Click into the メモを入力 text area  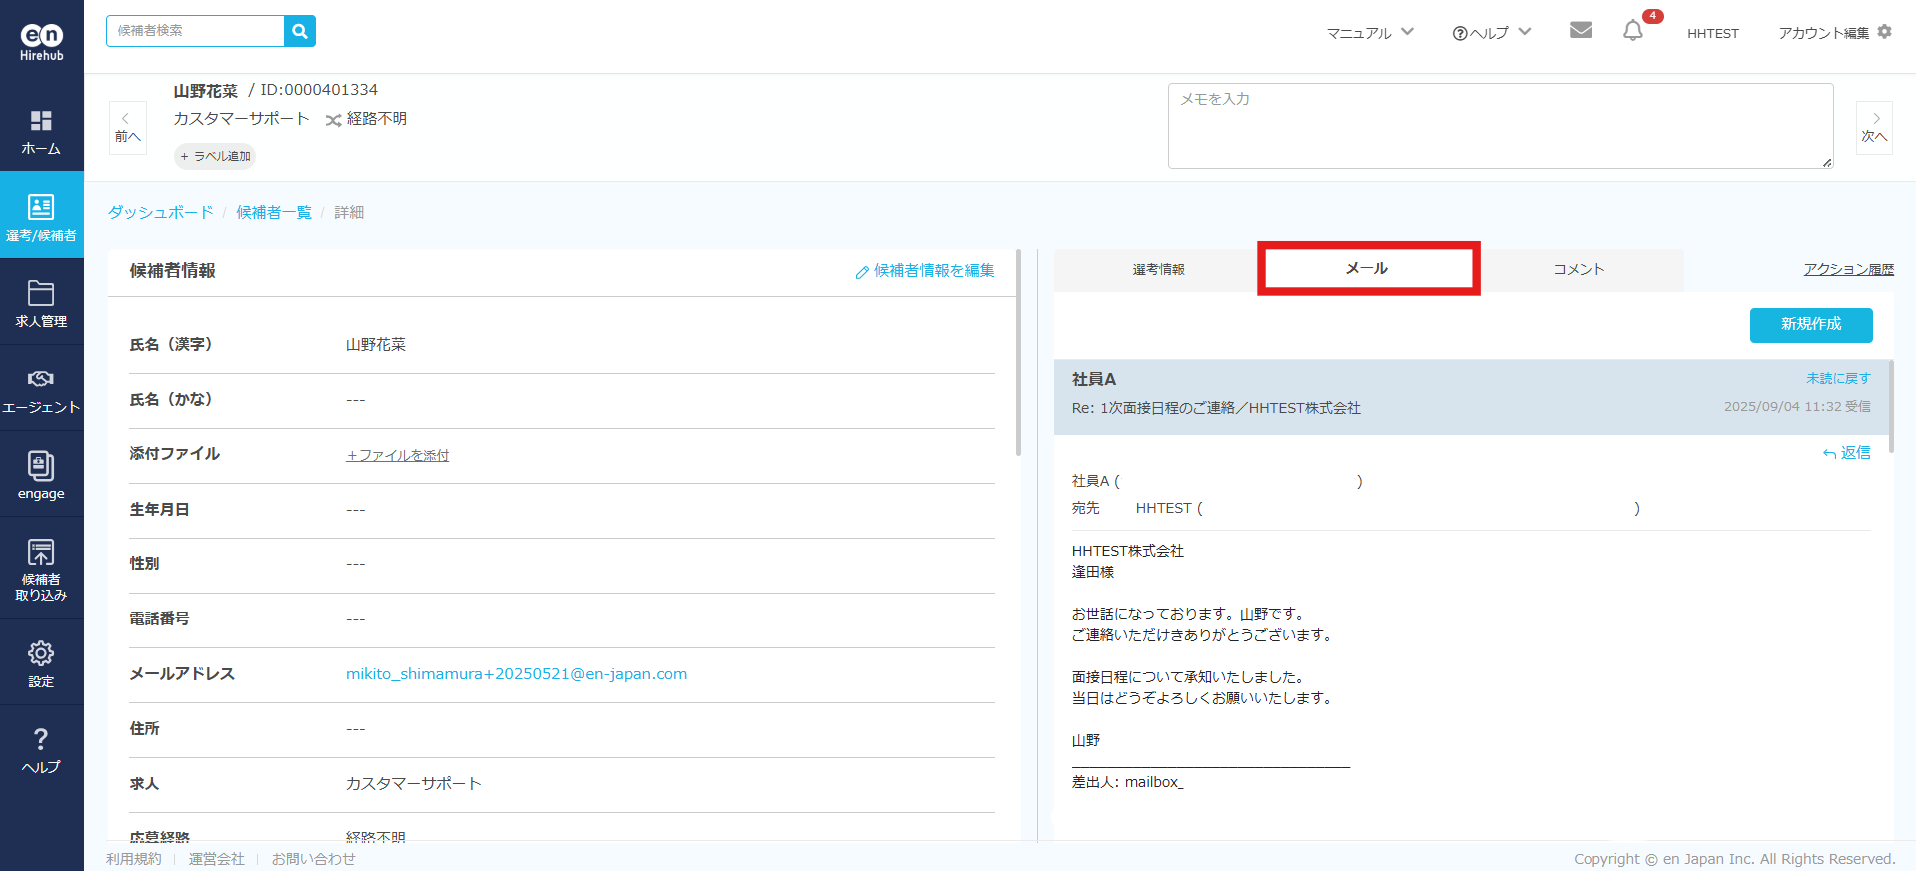tap(1500, 126)
